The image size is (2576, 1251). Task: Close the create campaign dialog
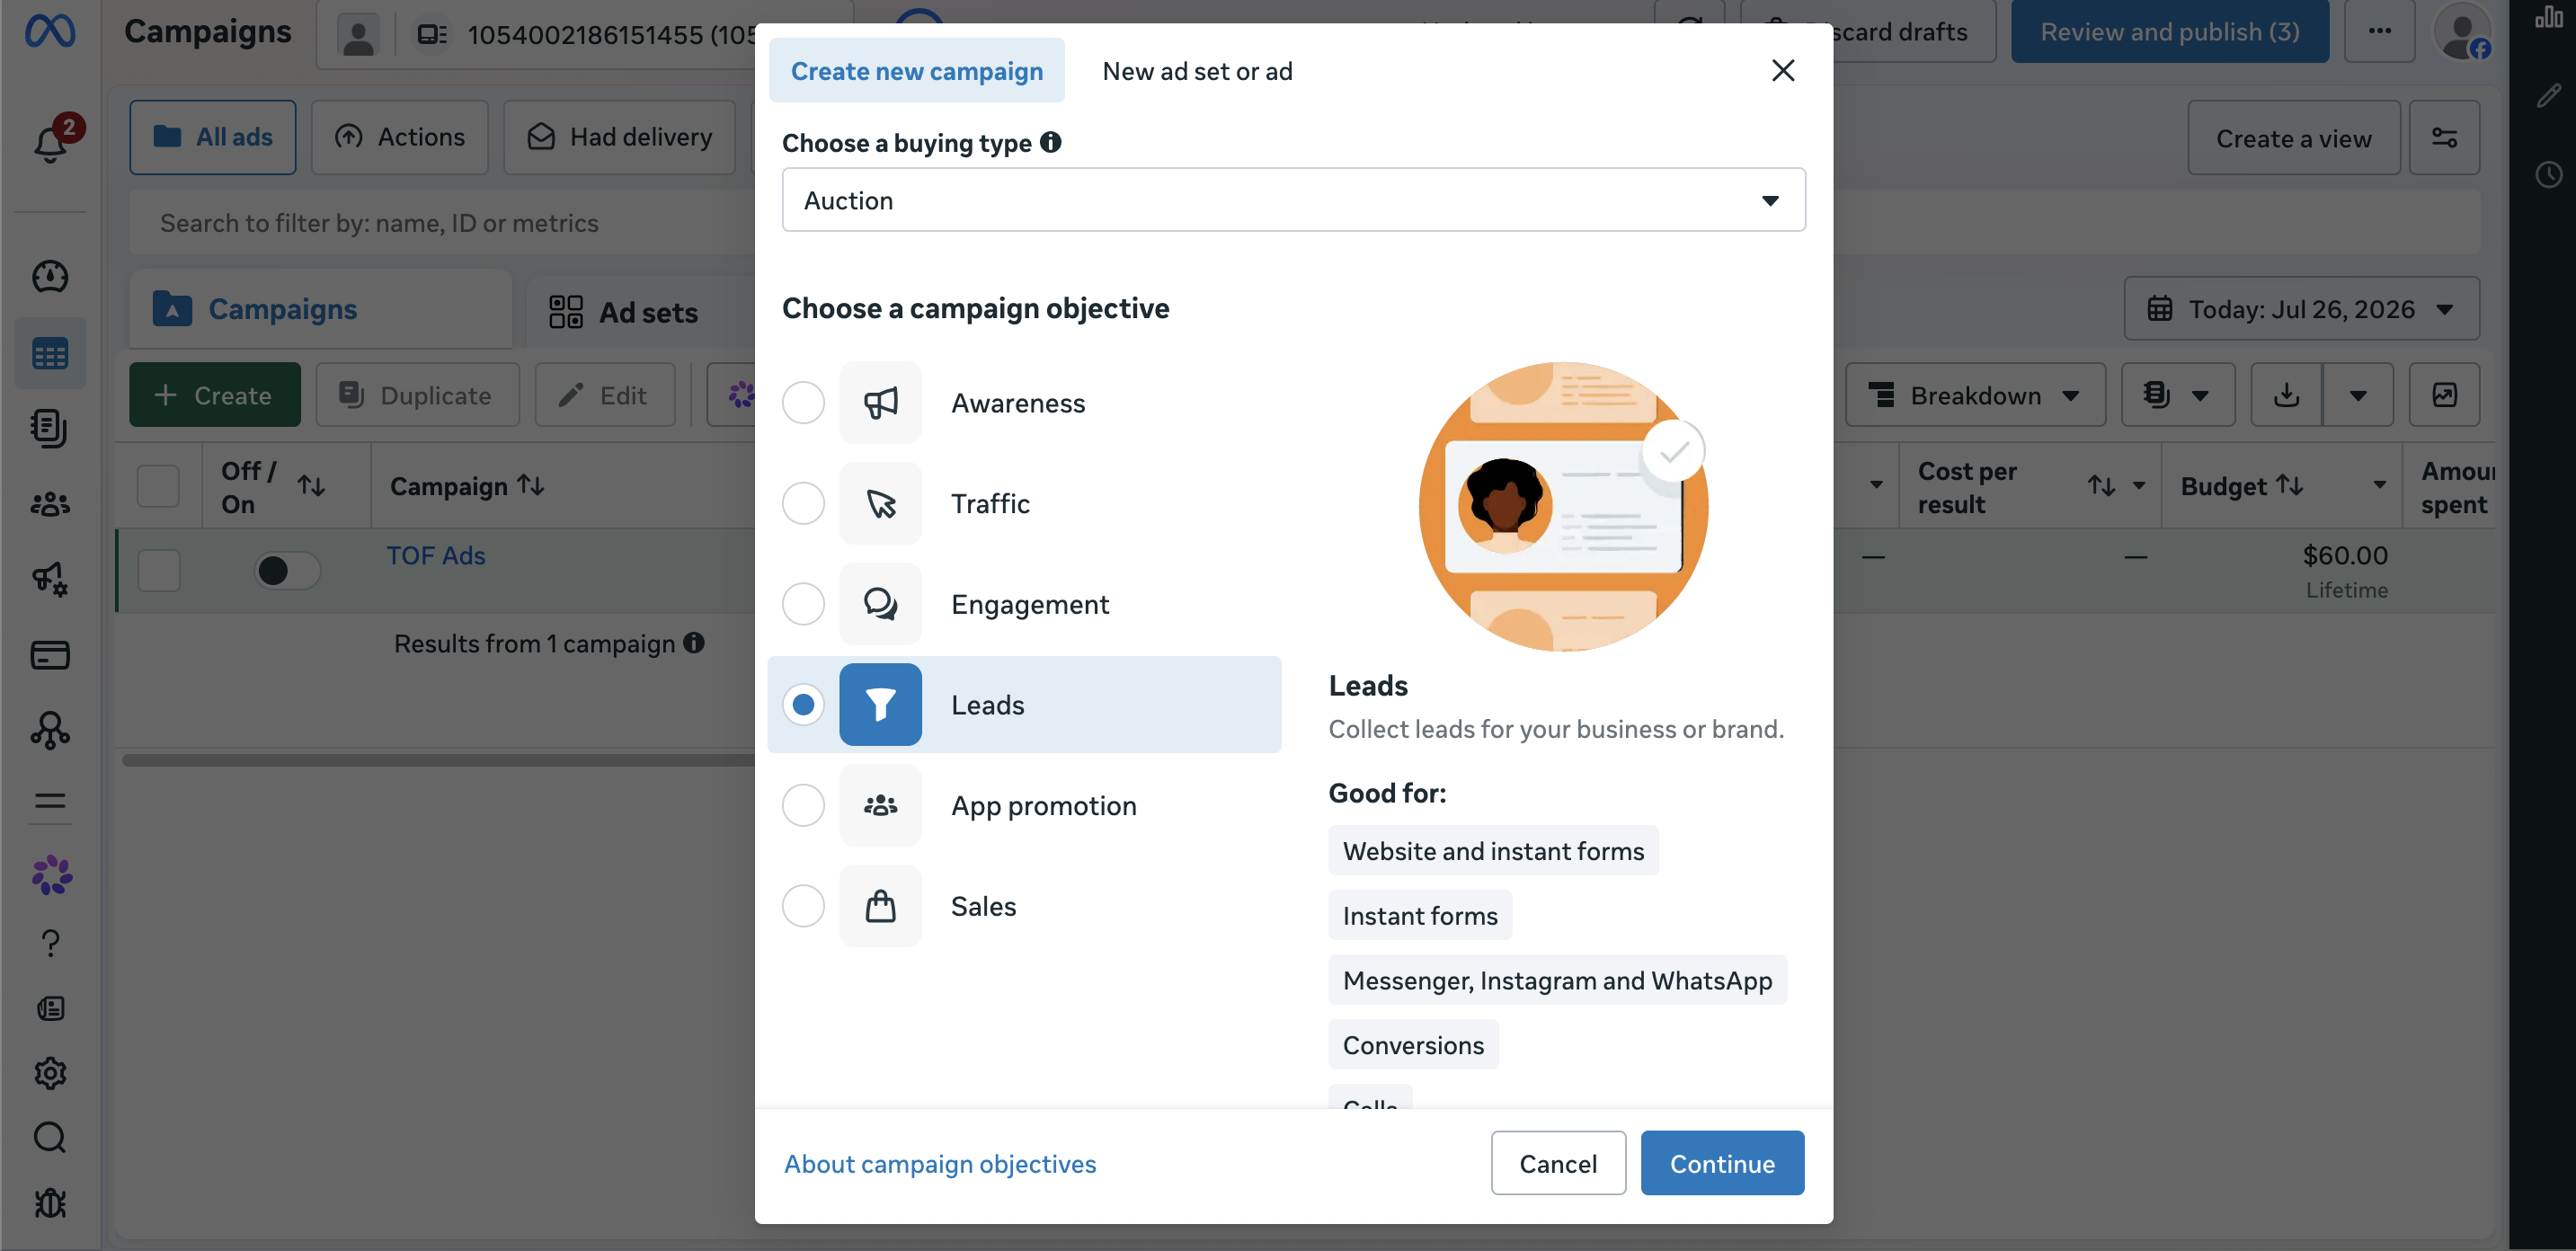coord(1783,70)
